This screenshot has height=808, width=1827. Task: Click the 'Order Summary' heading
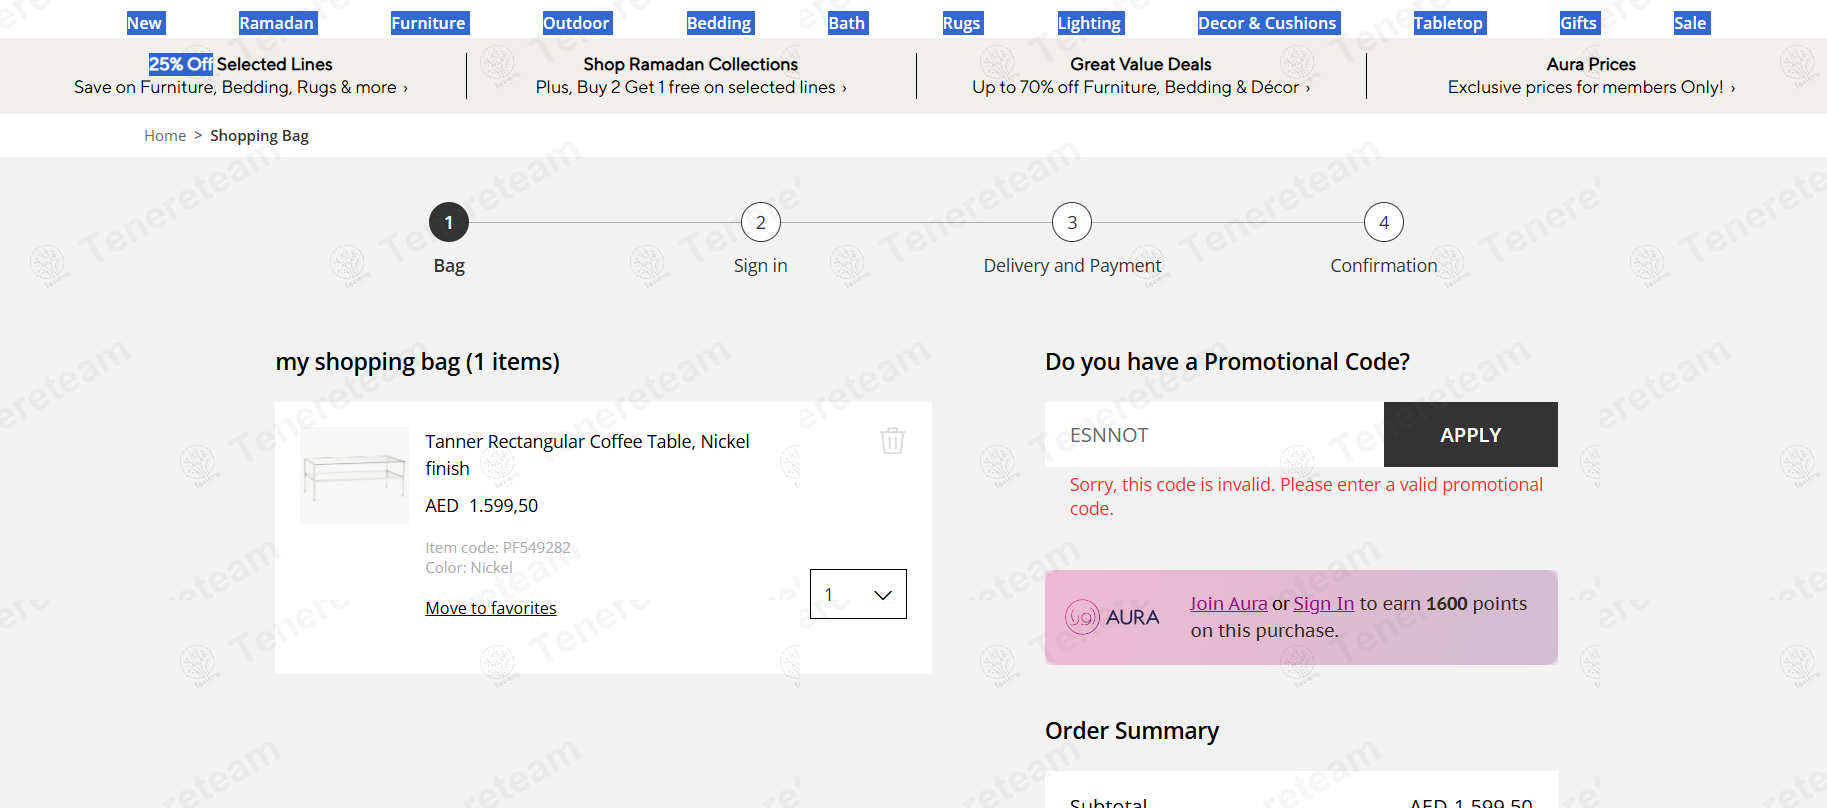pos(1132,731)
